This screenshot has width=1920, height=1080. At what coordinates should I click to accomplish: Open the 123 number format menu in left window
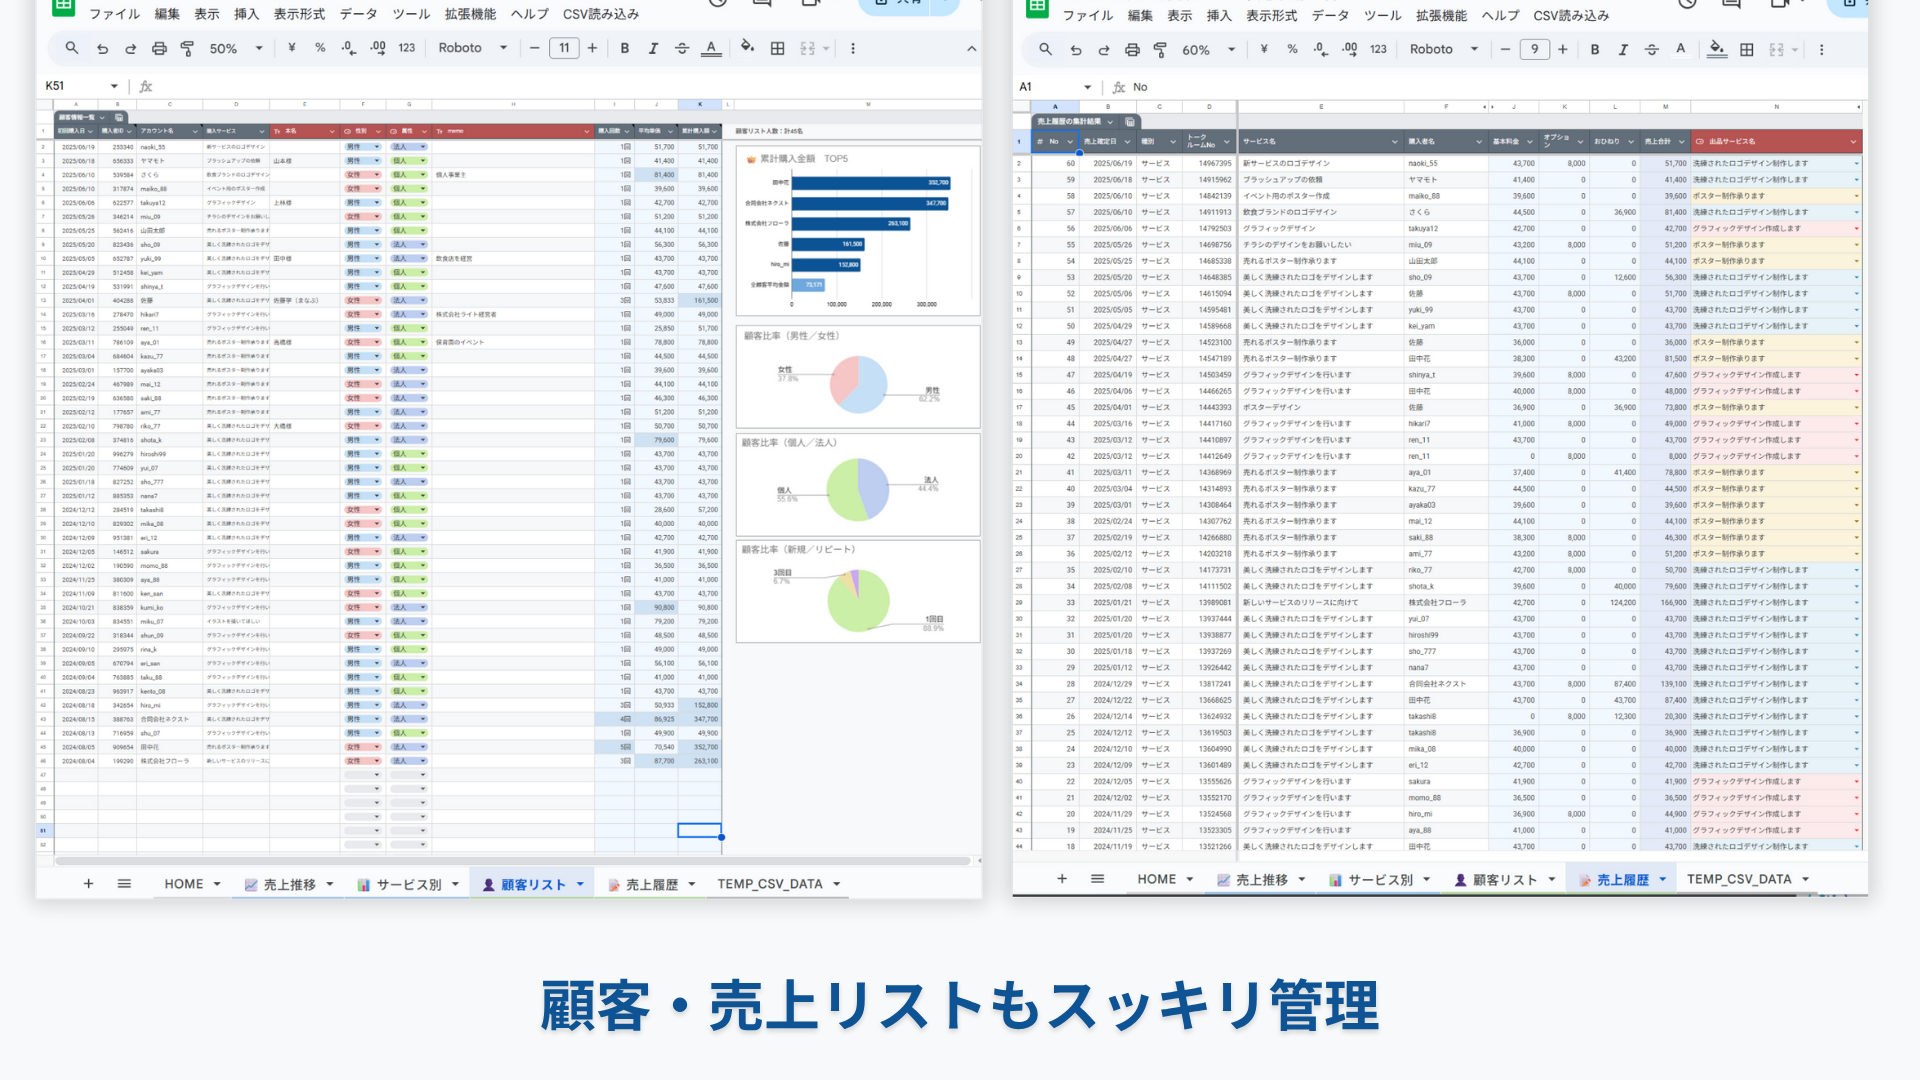point(407,48)
